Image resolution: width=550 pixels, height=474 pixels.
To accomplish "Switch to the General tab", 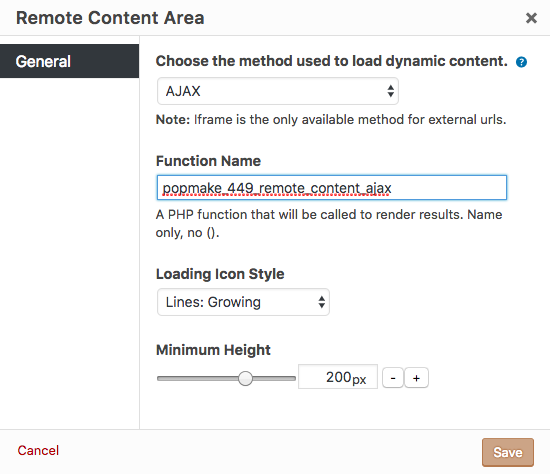I will (69, 61).
